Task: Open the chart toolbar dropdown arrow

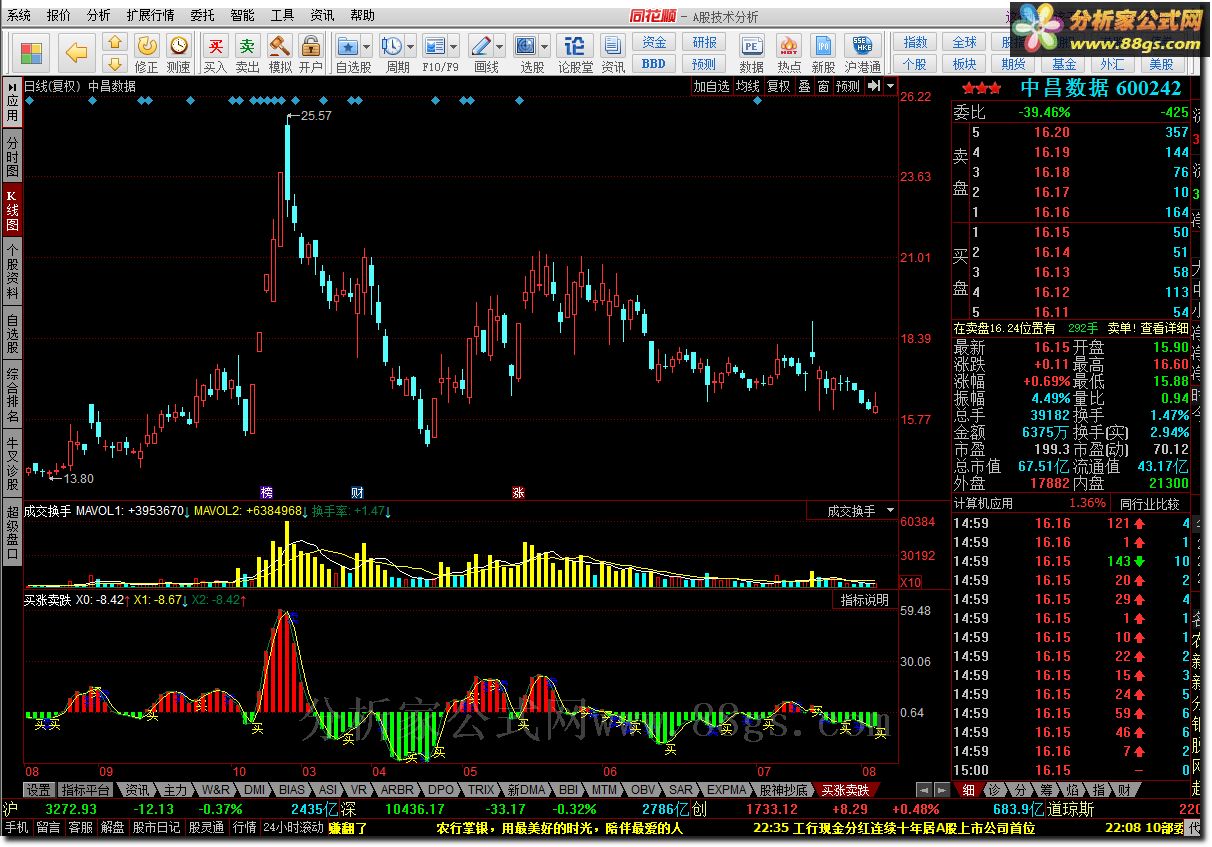Action: pos(890,86)
